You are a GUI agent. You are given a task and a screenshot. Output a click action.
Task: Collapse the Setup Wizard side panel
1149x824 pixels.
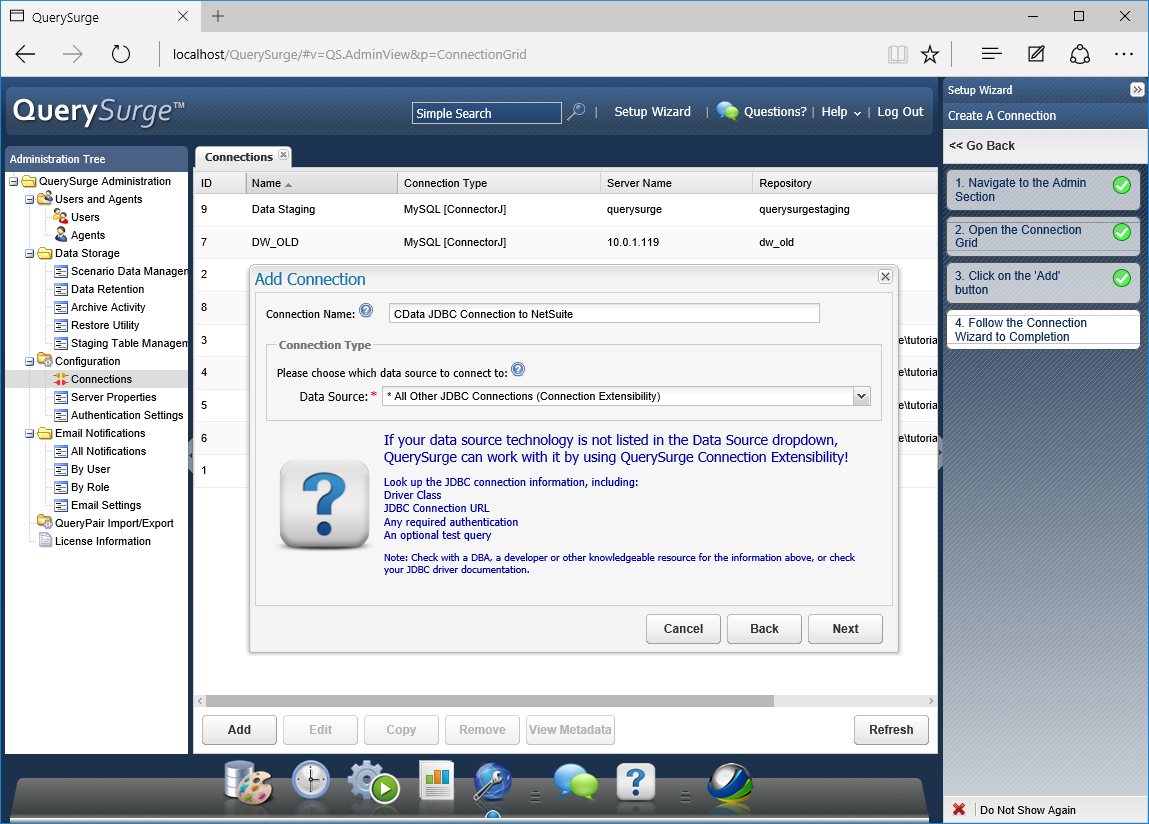(1137, 90)
